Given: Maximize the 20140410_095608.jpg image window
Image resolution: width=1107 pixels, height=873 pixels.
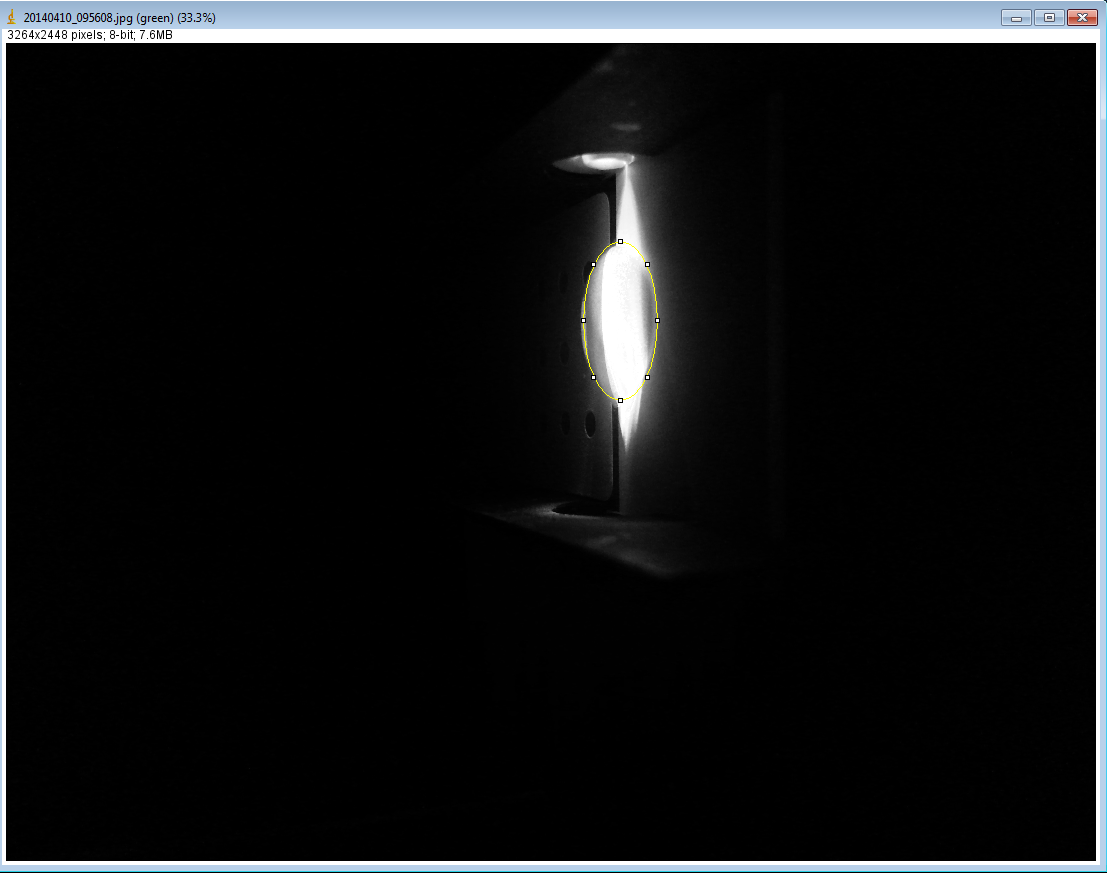Looking at the screenshot, I should coord(1048,18).
